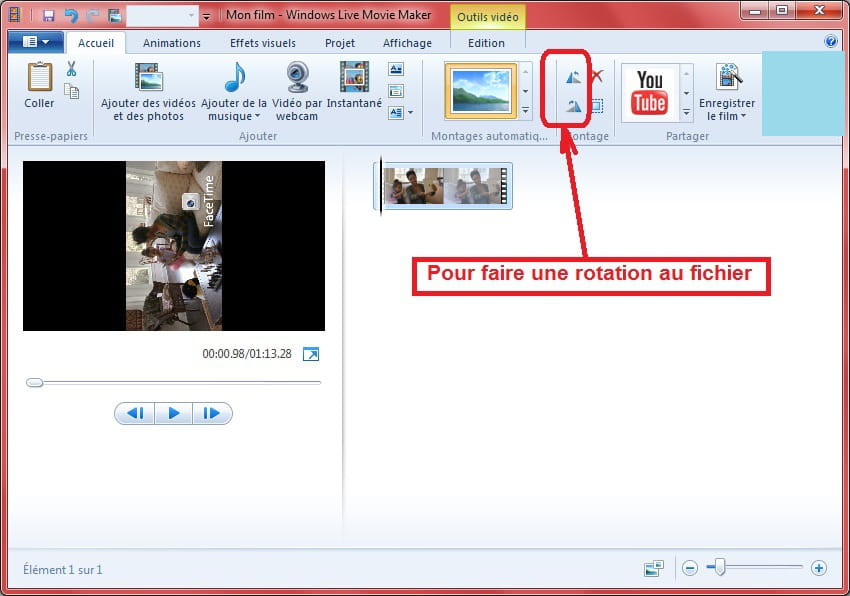Viewport: 850px width, 596px height.
Task: Open the blue application menu button
Action: point(36,42)
